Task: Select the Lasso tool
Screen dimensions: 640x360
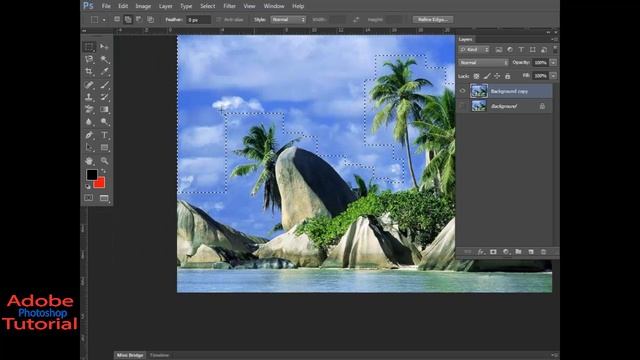Action: [89, 59]
